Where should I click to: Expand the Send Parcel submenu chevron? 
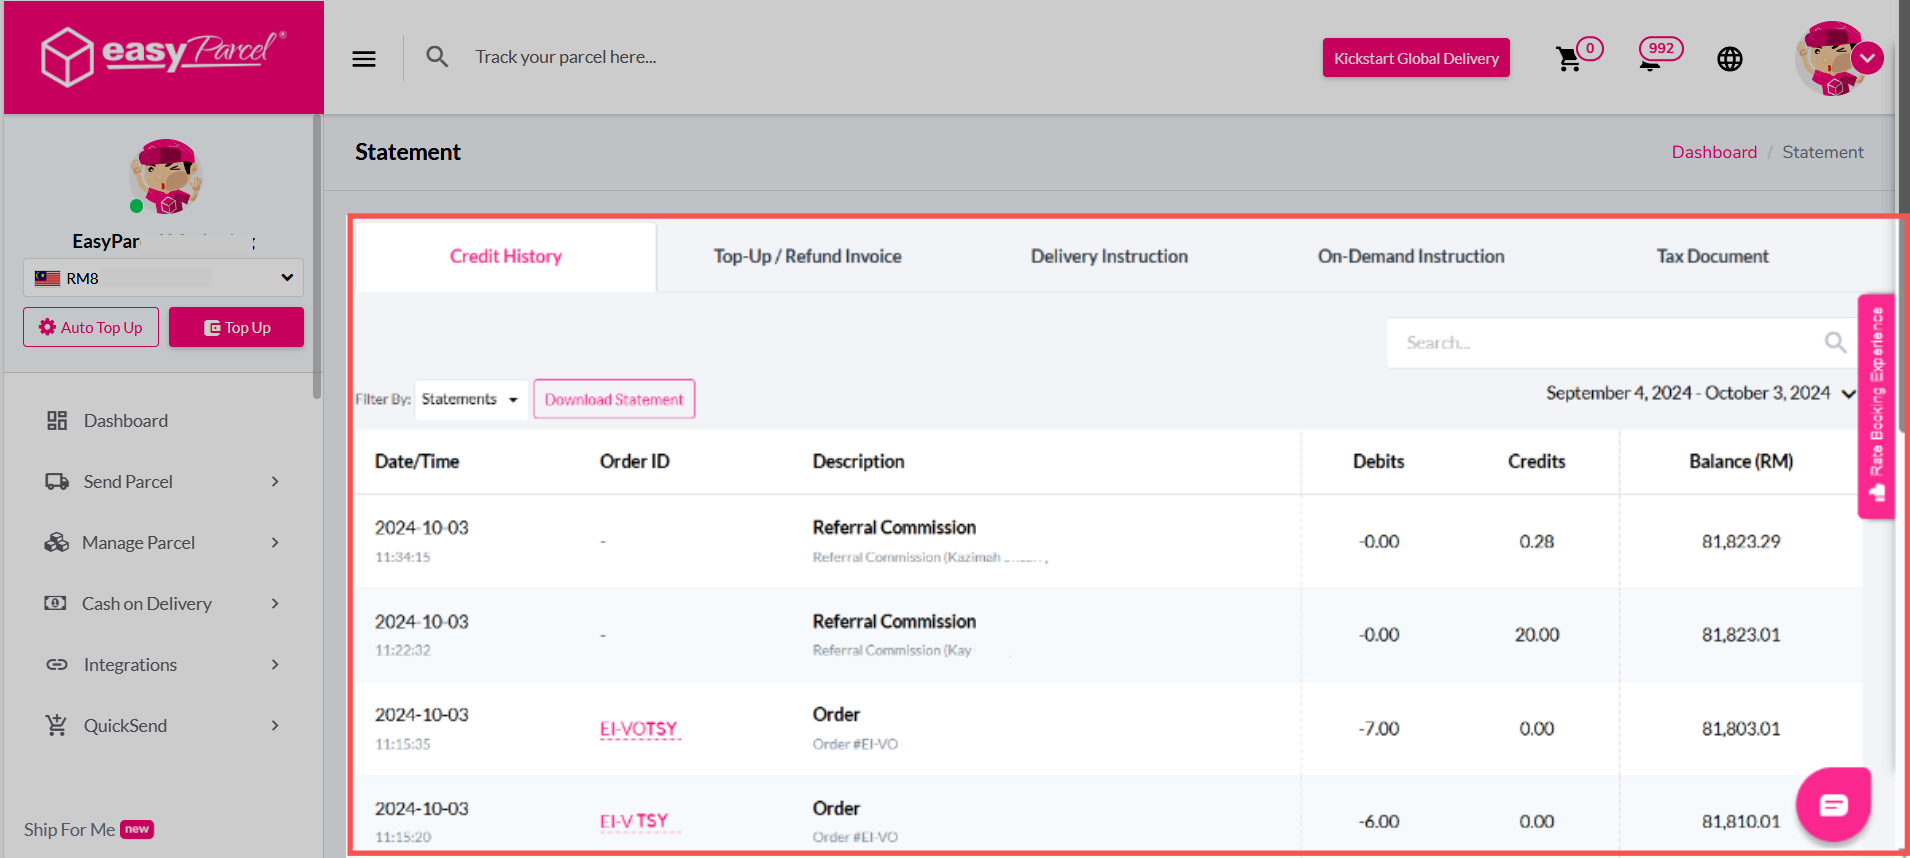[x=275, y=482]
